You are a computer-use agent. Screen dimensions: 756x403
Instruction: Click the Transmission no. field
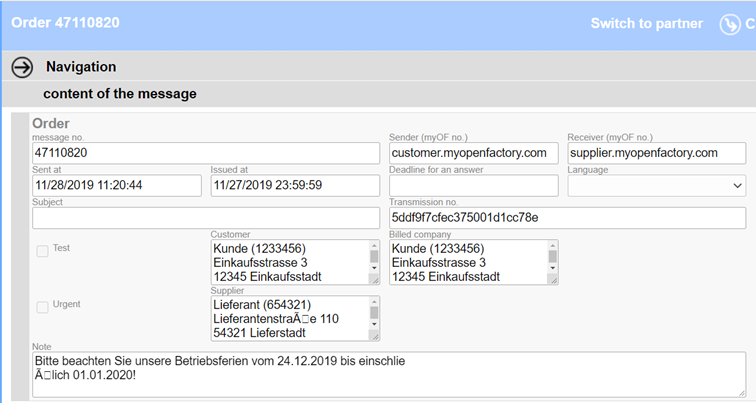click(567, 218)
